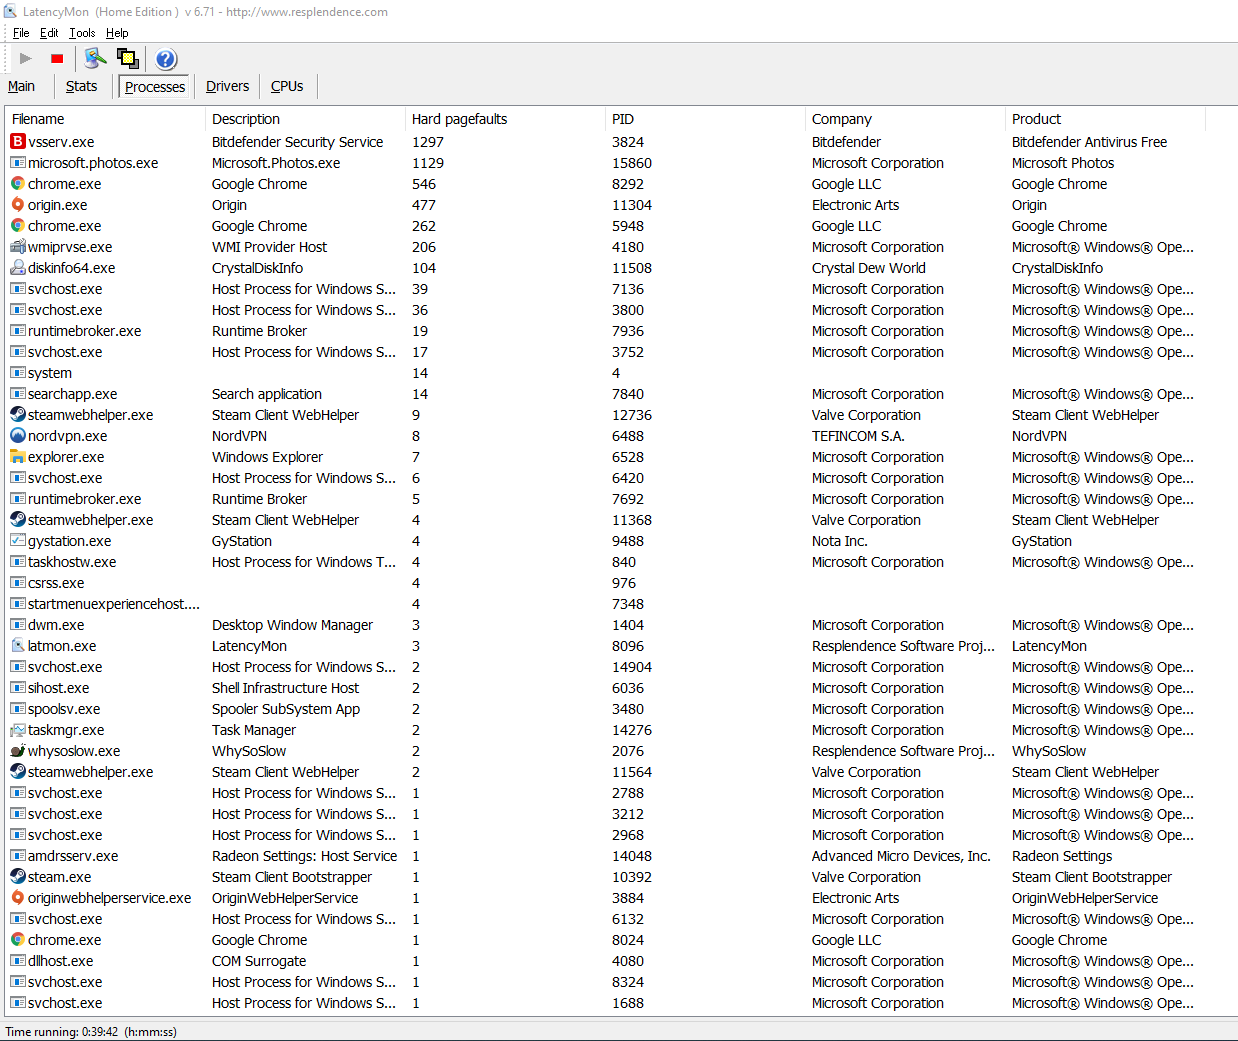Click the Steam icon for steamwebhelper.exe PID 12736
Screen dimensions: 1238x1041
point(18,415)
